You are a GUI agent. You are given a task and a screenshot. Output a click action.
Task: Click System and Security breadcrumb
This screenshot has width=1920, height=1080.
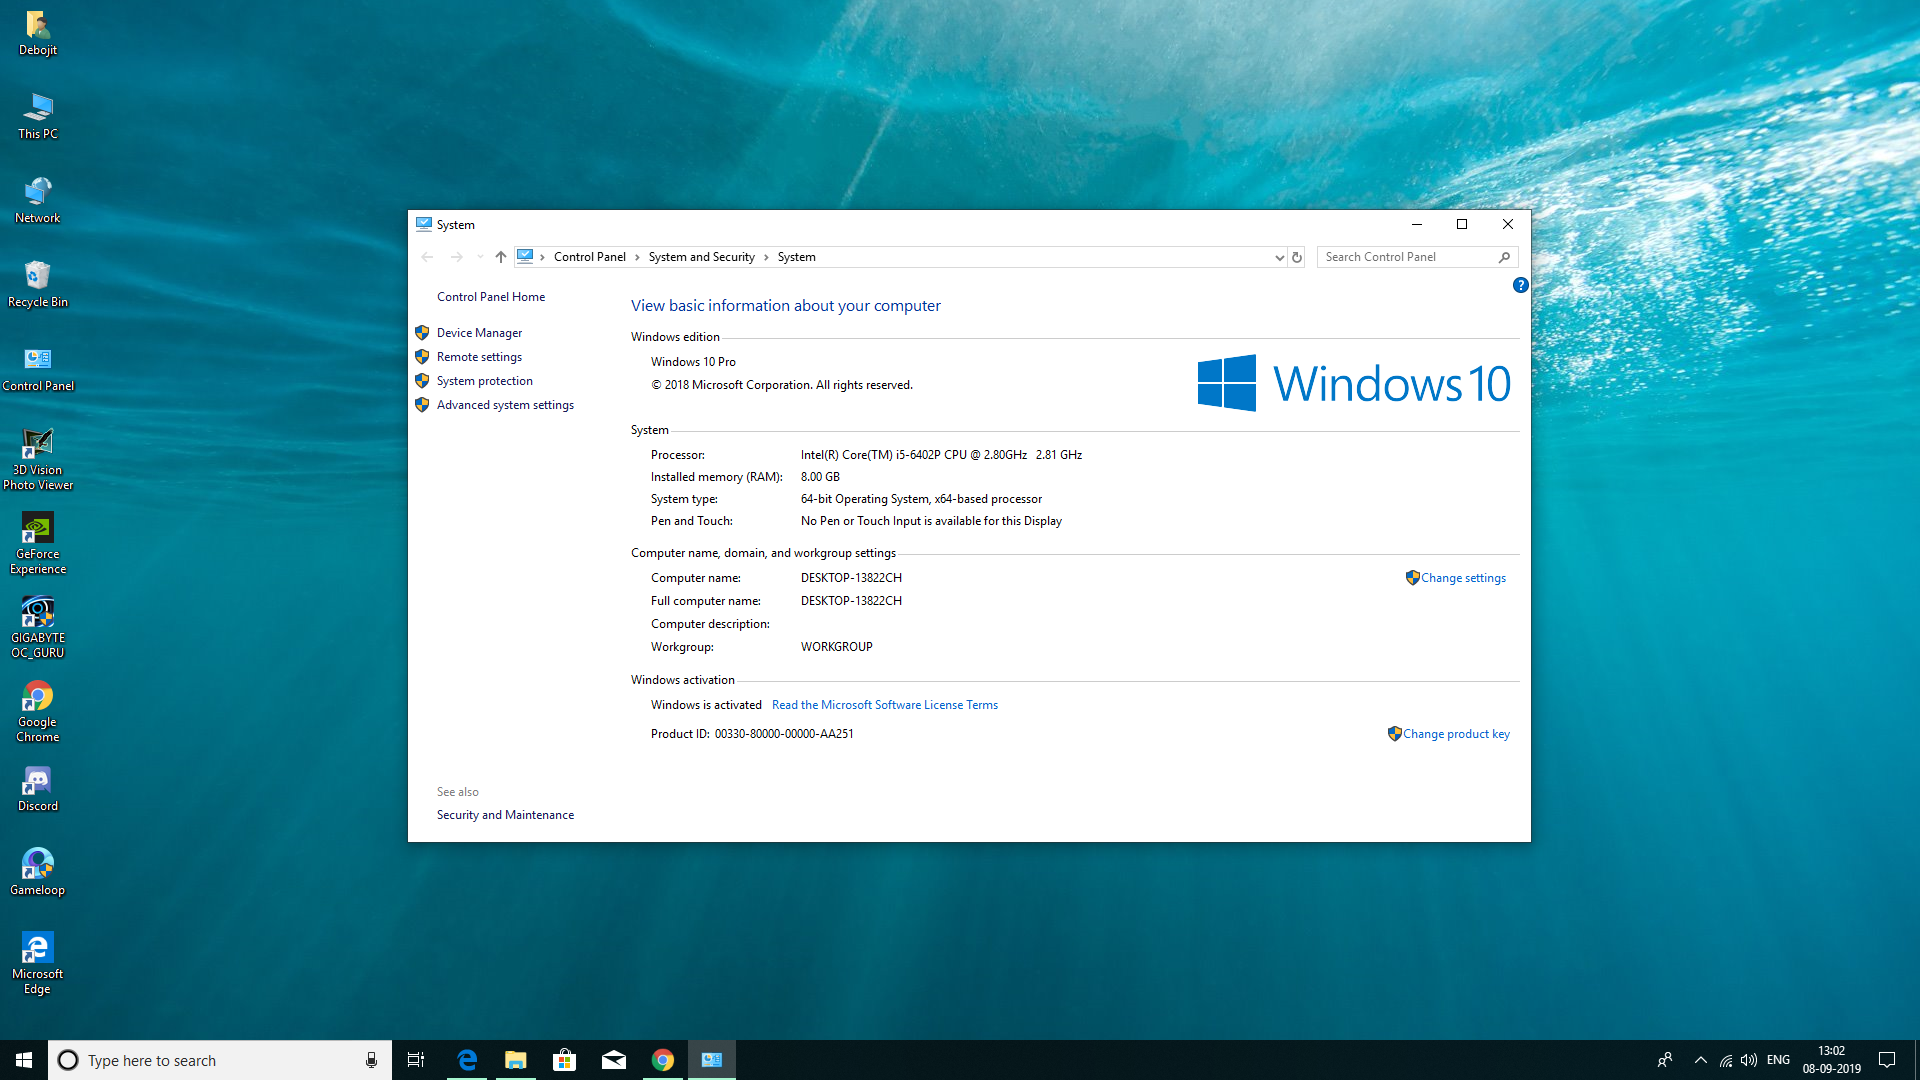[x=701, y=257]
